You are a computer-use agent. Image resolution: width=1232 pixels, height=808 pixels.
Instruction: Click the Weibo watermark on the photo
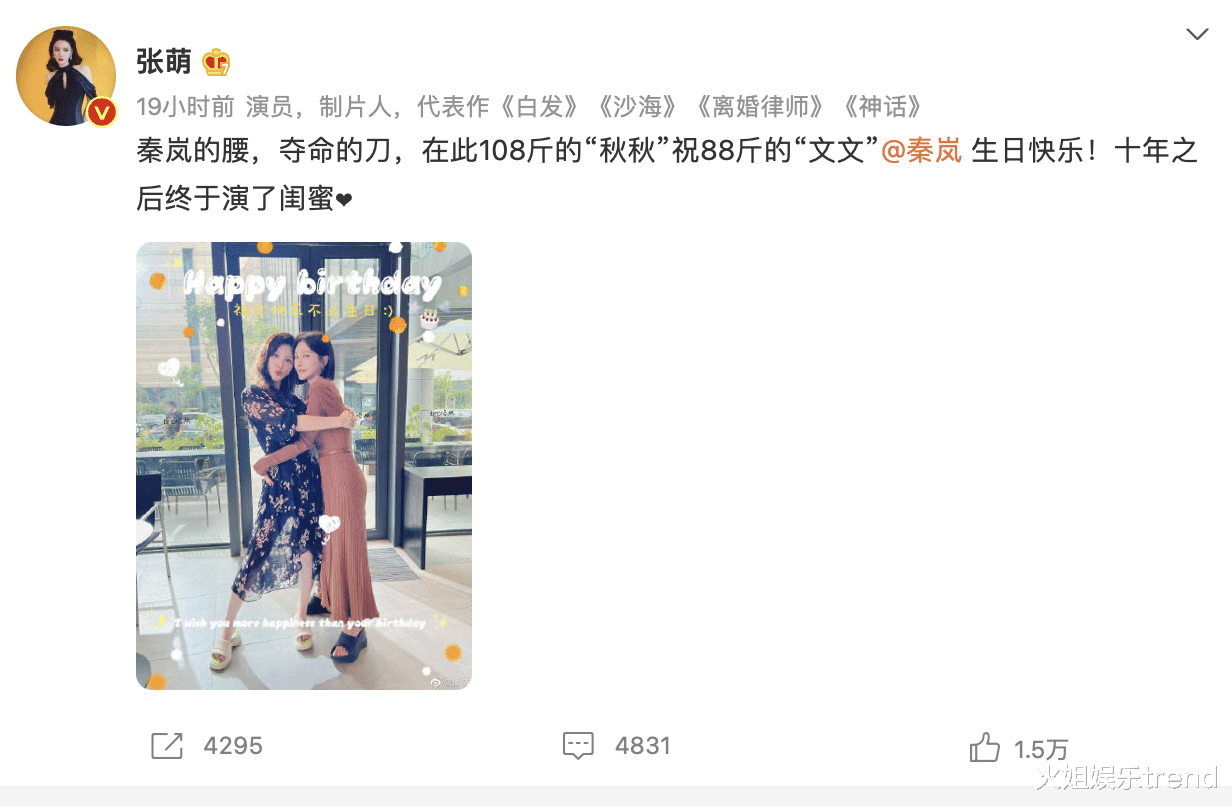click(447, 680)
